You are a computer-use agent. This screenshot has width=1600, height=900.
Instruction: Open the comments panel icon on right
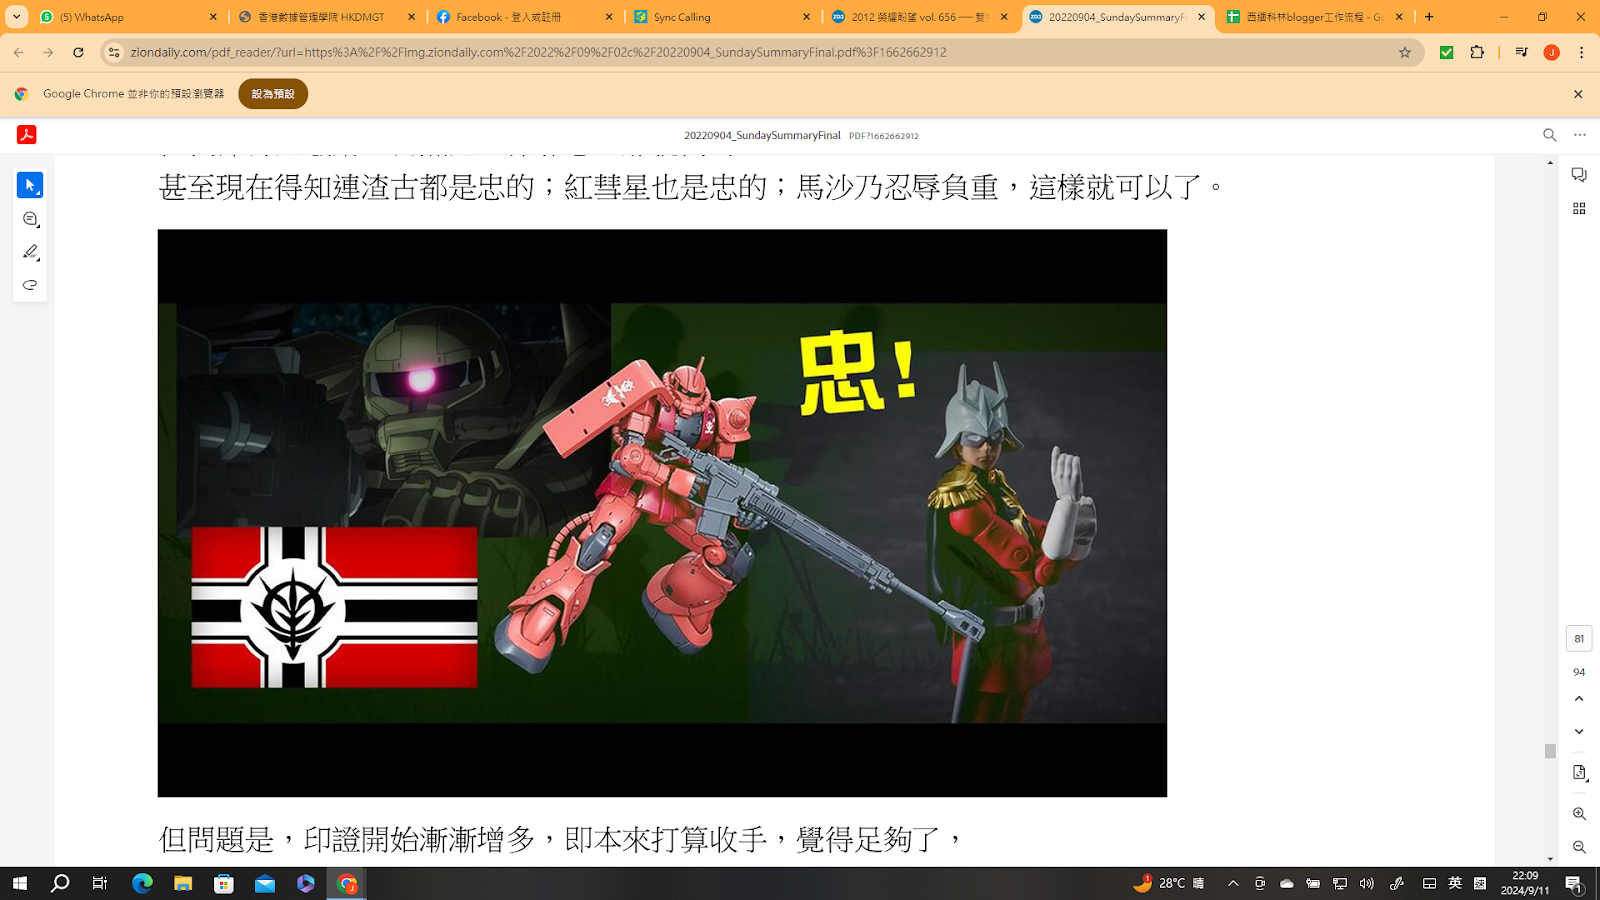(x=1579, y=175)
